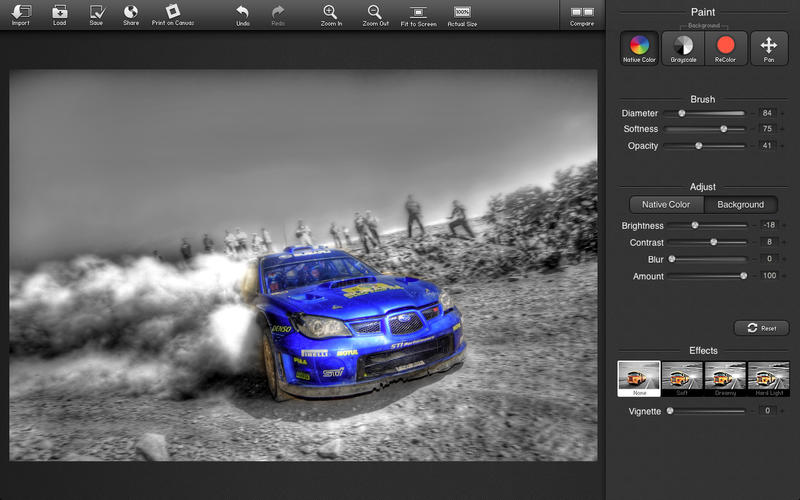Select the Grayscale paint tool
This screenshot has height=500, width=800.
[683, 48]
